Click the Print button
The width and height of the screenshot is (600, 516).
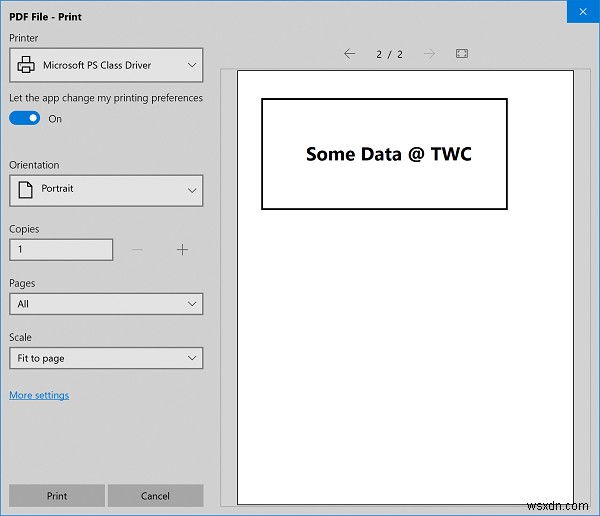(x=57, y=496)
